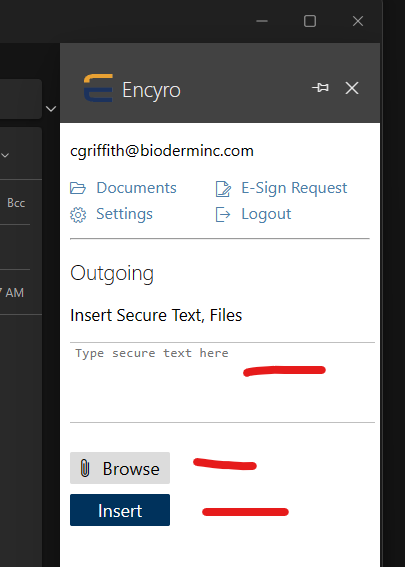Click the folder icon beside Documents
Image resolution: width=405 pixels, height=567 pixels.
[x=78, y=188]
